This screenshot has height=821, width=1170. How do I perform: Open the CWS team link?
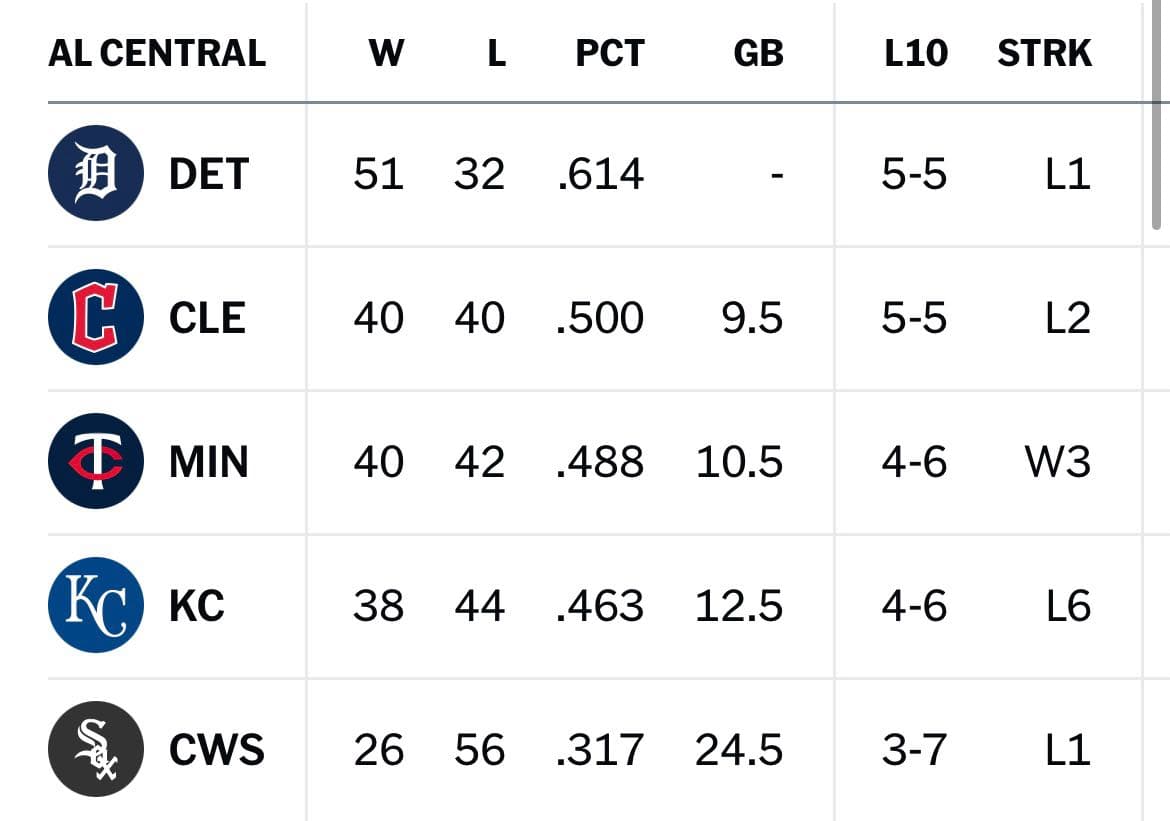click(217, 750)
